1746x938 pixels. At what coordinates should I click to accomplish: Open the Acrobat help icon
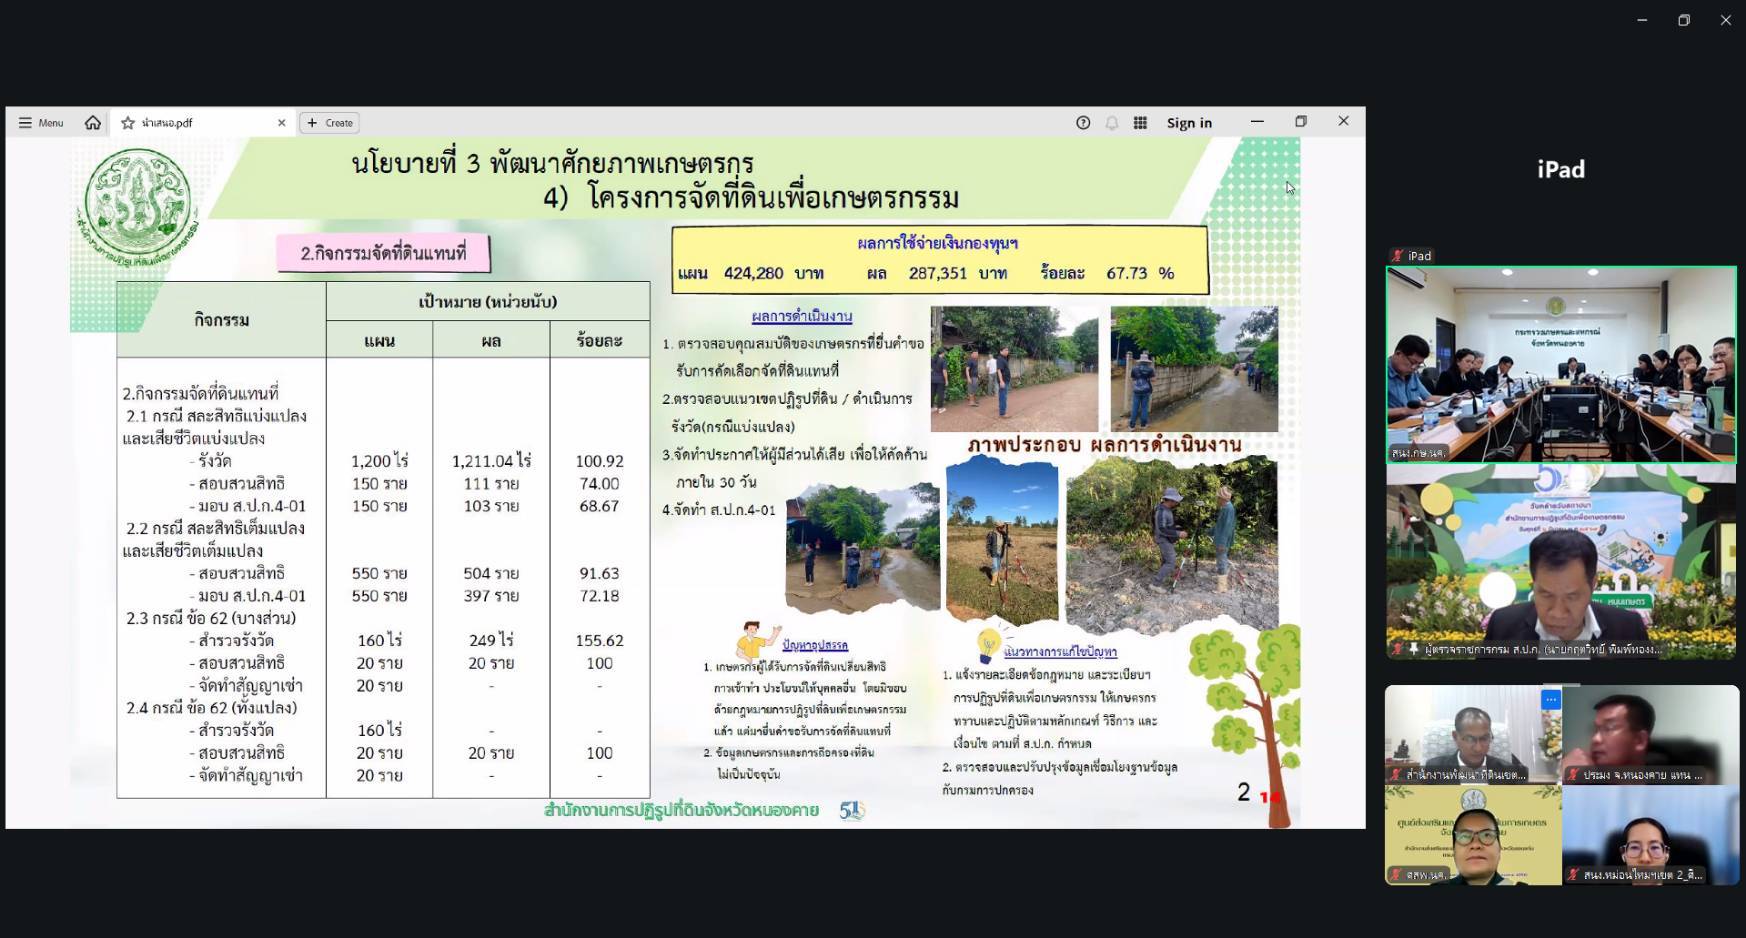pyautogui.click(x=1083, y=123)
